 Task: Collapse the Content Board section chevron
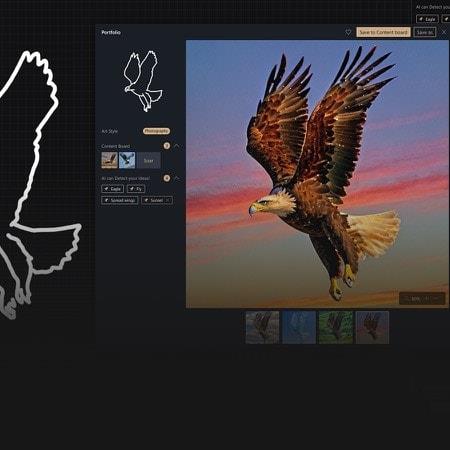pyautogui.click(x=177, y=146)
